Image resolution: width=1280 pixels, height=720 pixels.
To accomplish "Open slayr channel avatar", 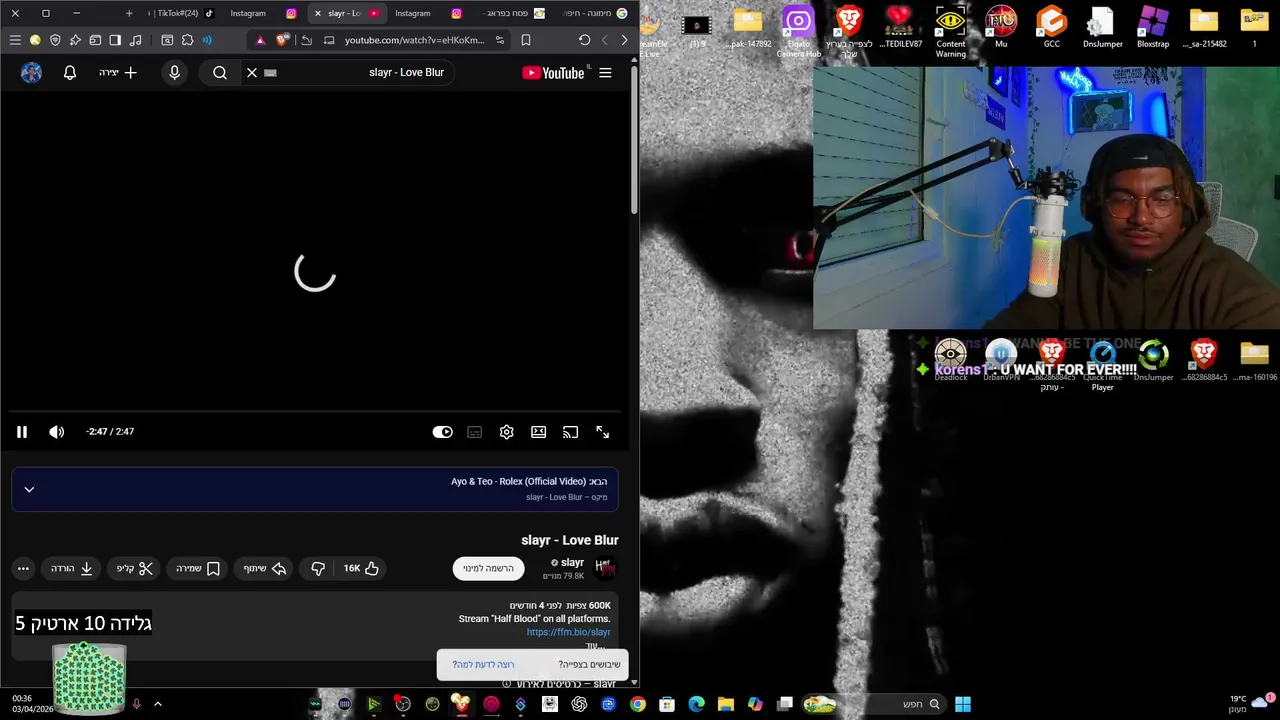I will (605, 567).
